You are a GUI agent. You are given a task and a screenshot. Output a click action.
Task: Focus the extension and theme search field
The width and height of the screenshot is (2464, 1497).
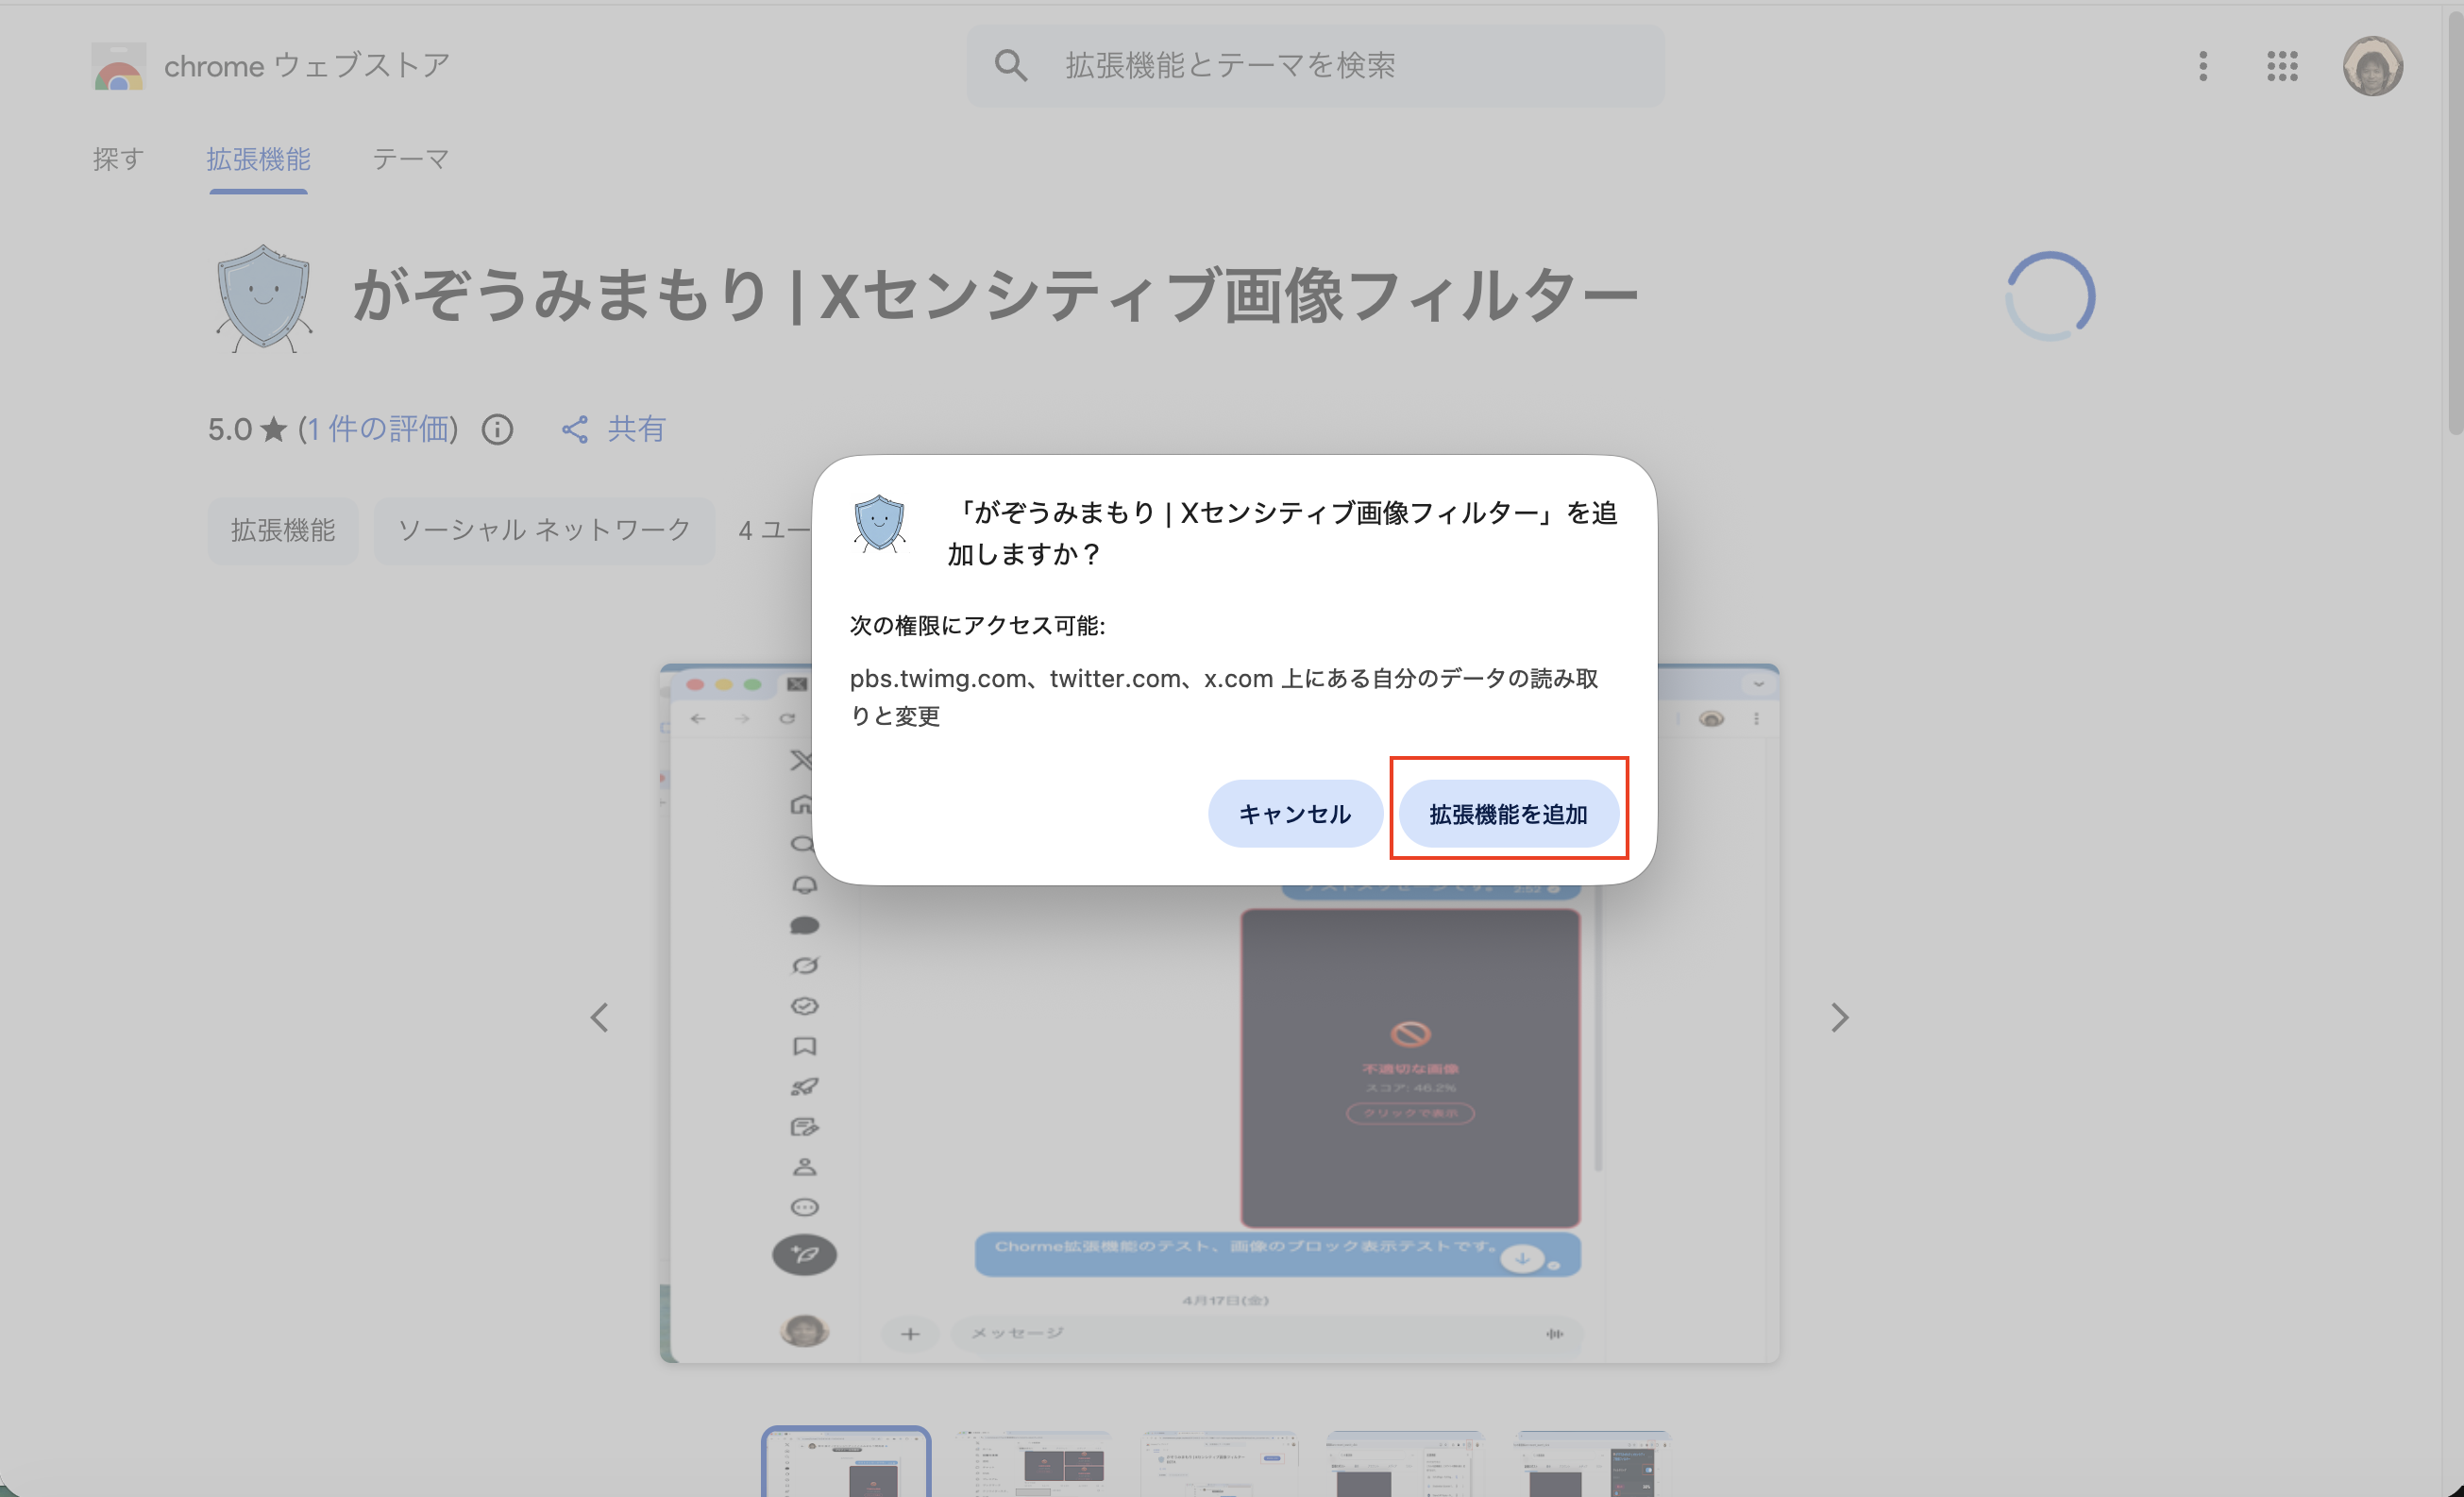1315,66
